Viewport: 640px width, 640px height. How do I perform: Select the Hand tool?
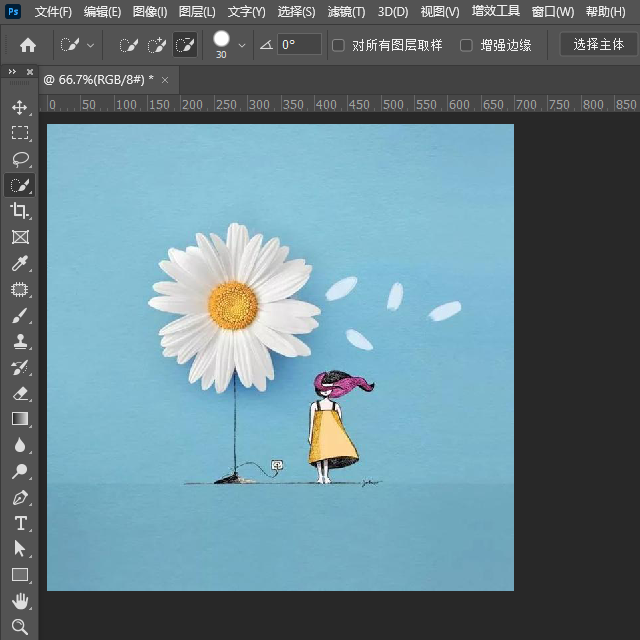[19, 601]
